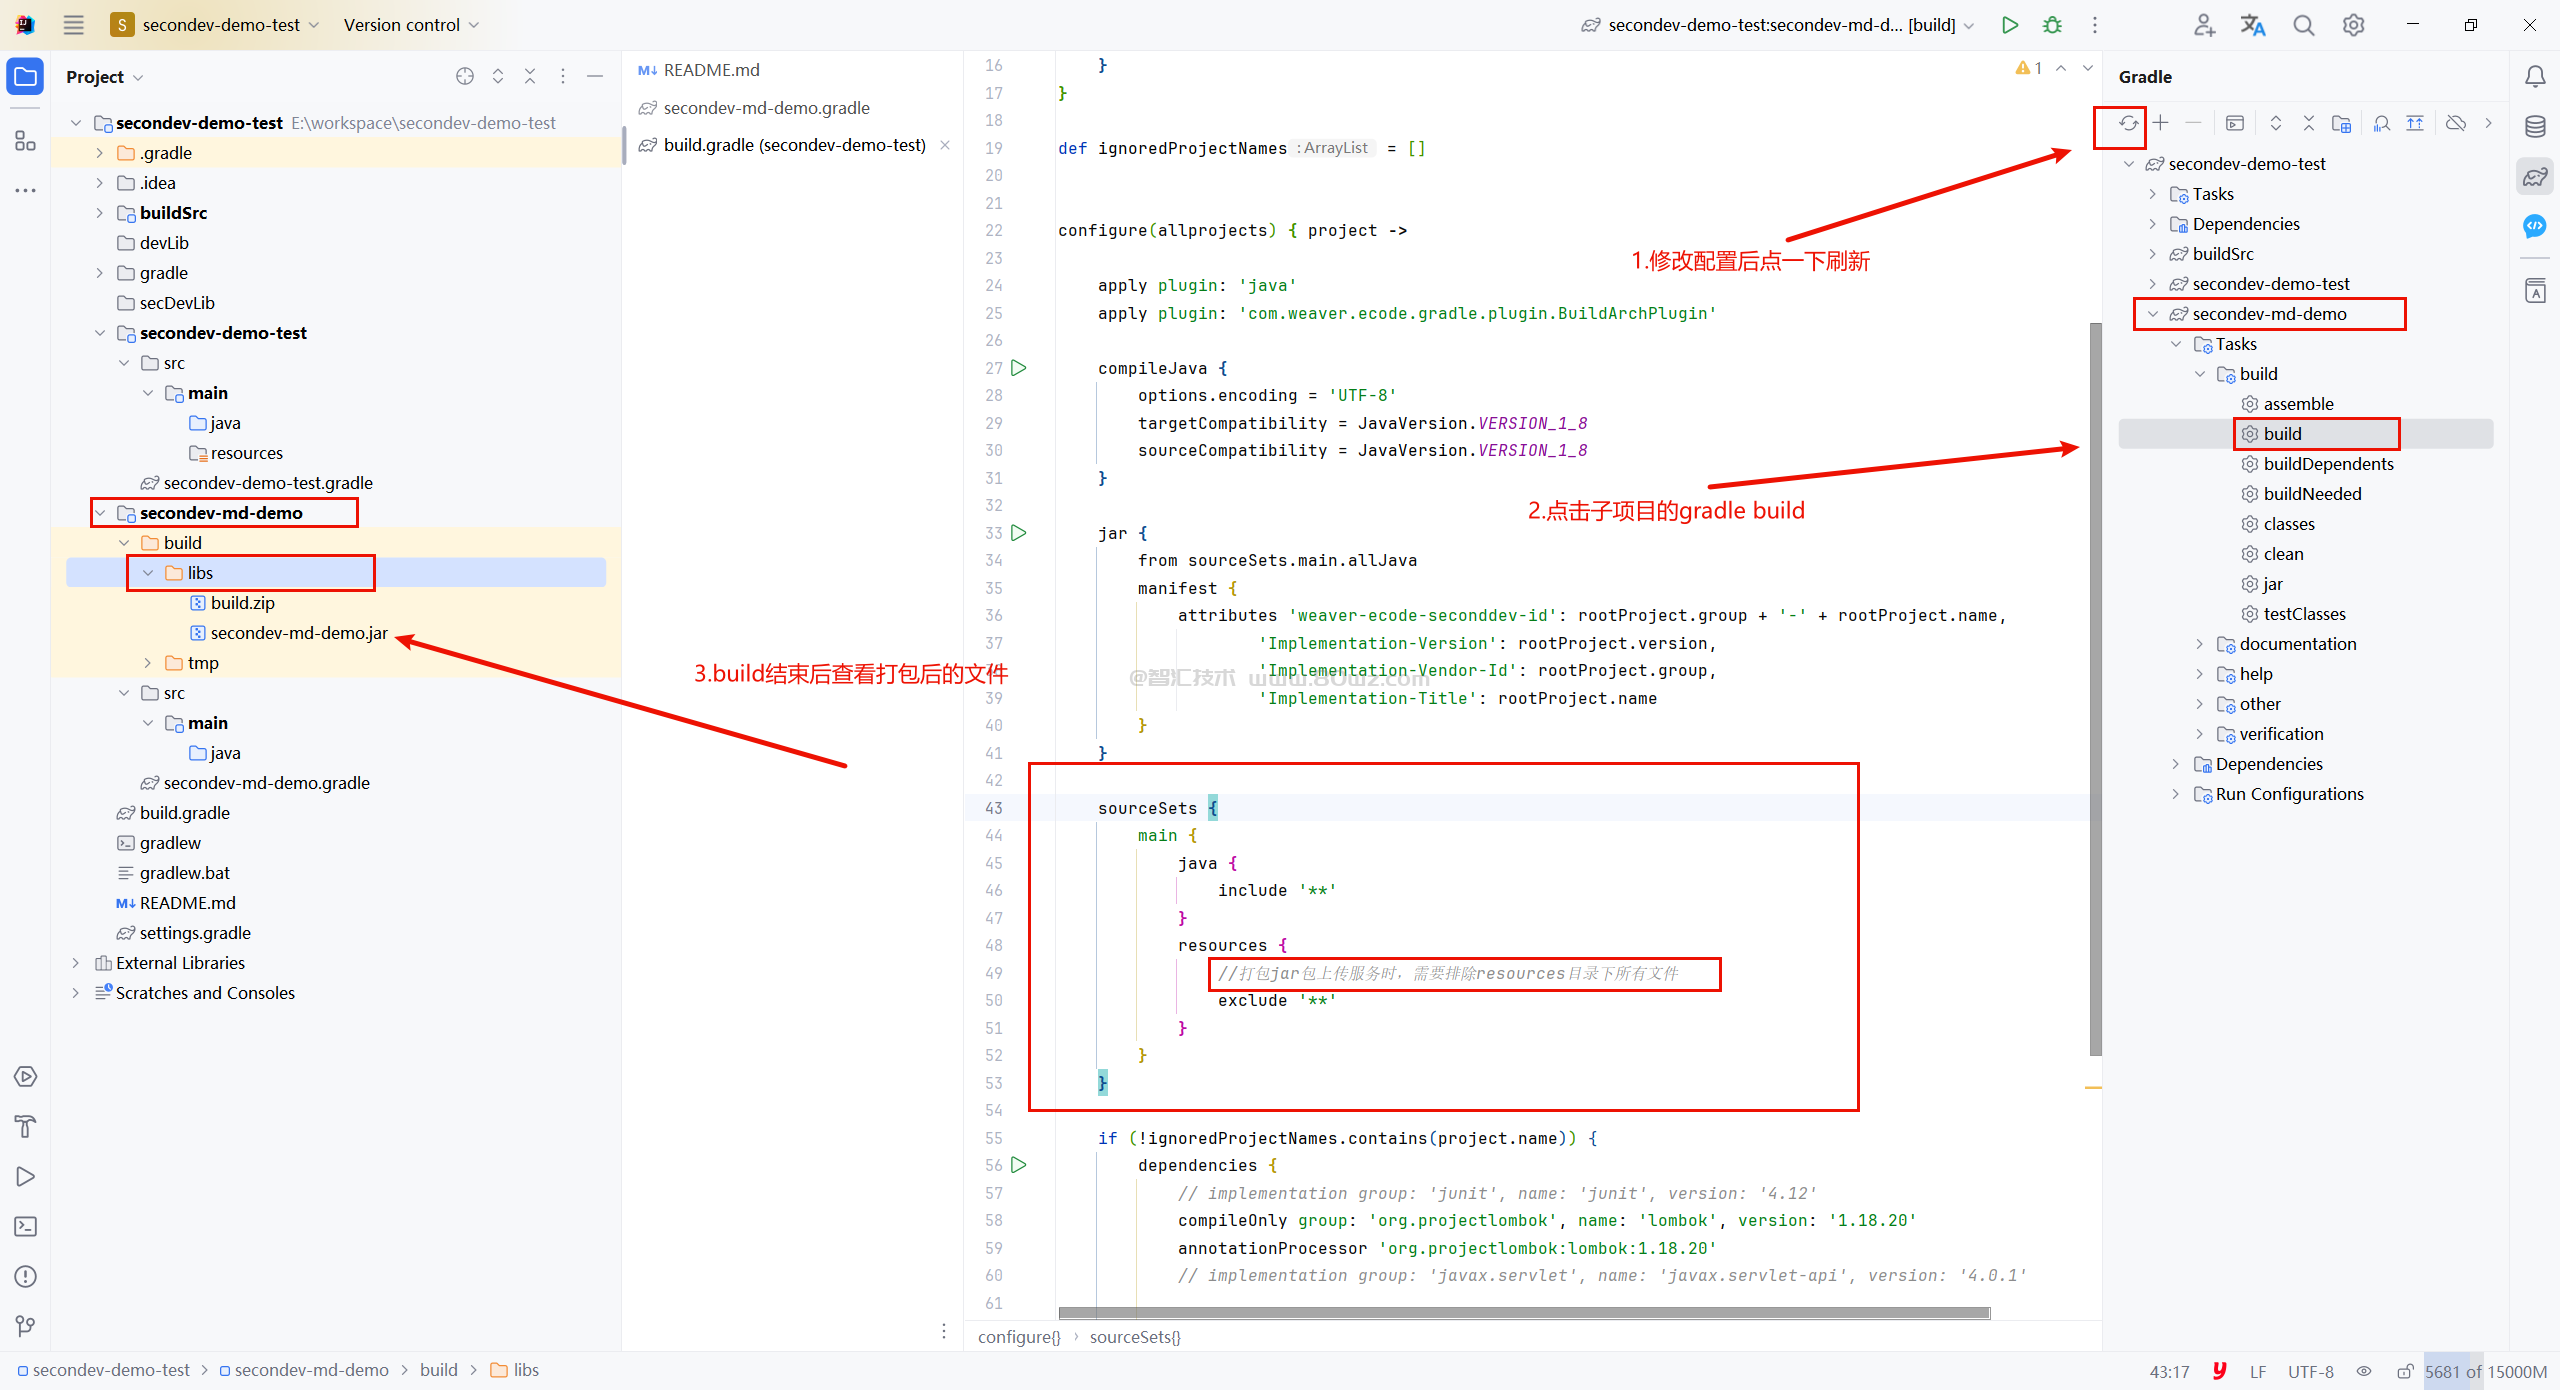Click the editor's horizontal scrollbar
This screenshot has height=1390, width=2560.
point(1524,1313)
